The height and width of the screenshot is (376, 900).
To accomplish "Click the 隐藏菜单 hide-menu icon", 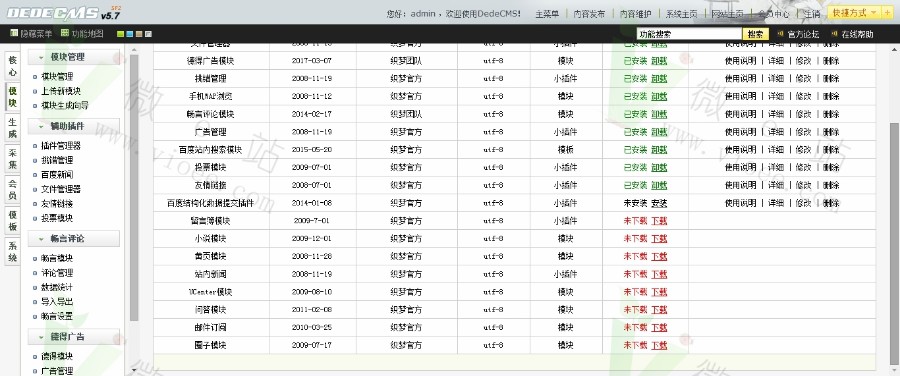I will [14, 33].
